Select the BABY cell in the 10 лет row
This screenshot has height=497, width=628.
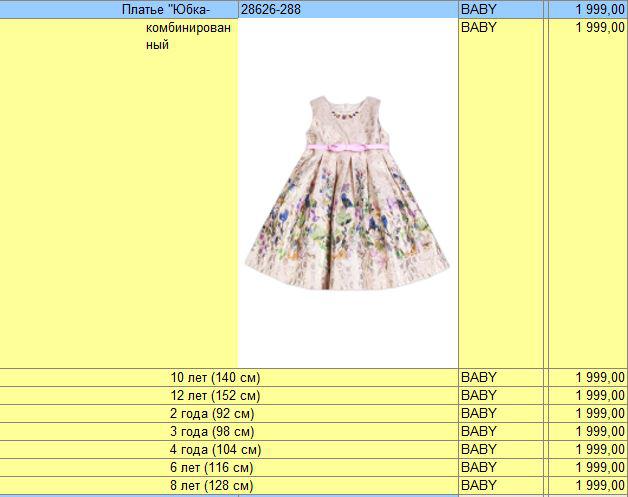pyautogui.click(x=500, y=377)
